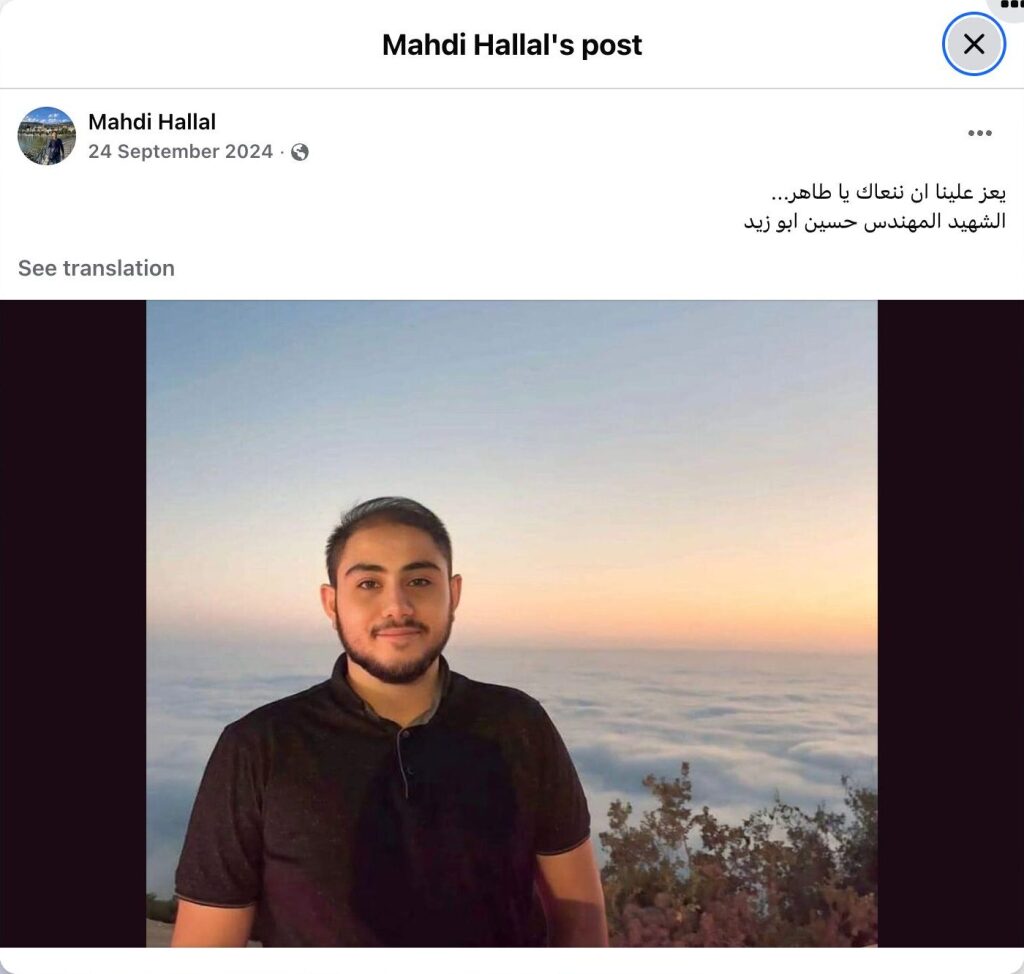Click the globe public audience icon
The height and width of the screenshot is (974, 1024).
coord(300,152)
